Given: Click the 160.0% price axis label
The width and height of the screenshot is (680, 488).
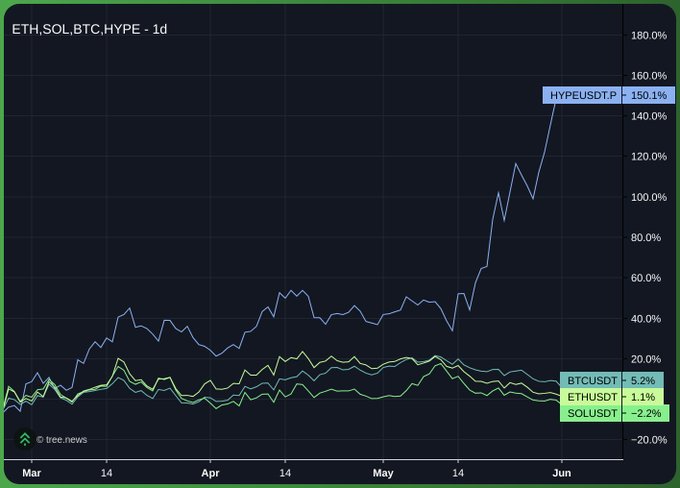Looking at the screenshot, I should pyautogui.click(x=649, y=76).
